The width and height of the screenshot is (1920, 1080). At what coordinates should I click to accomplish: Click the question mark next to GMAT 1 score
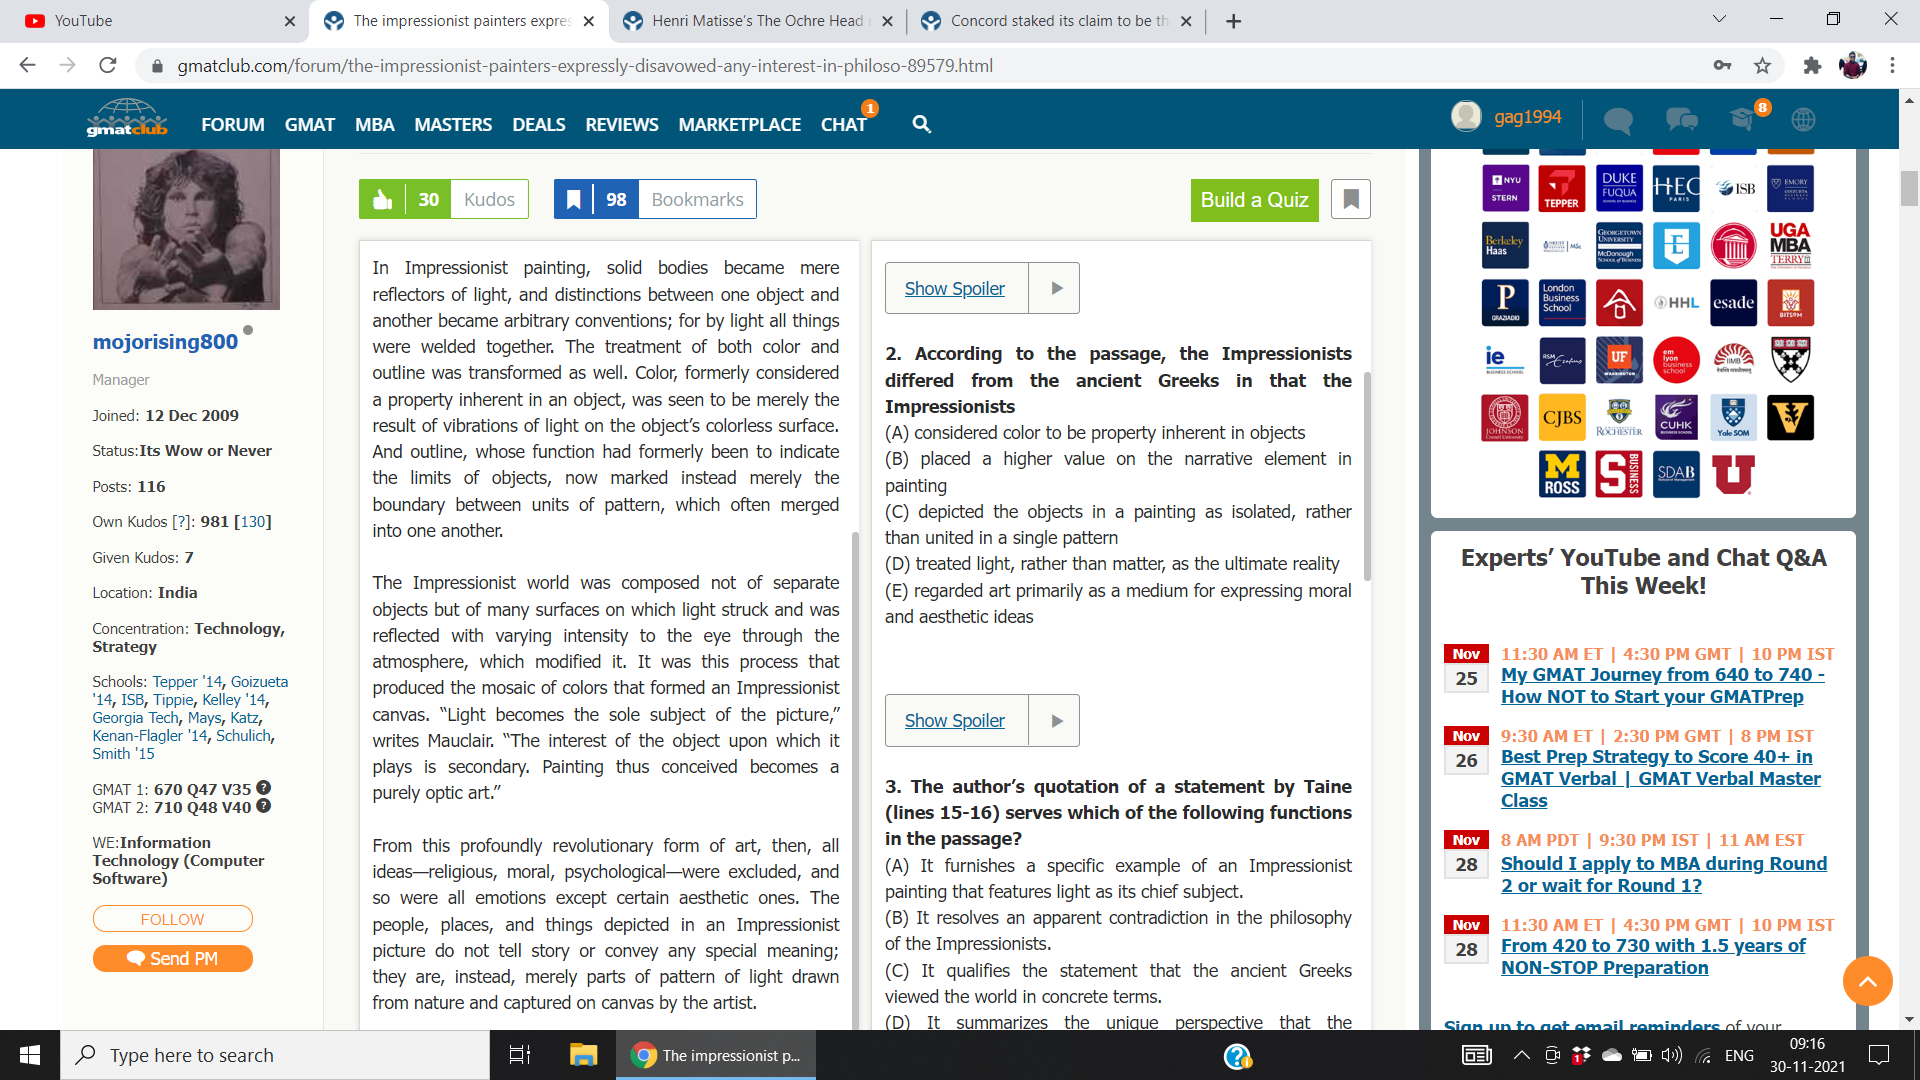(263, 788)
